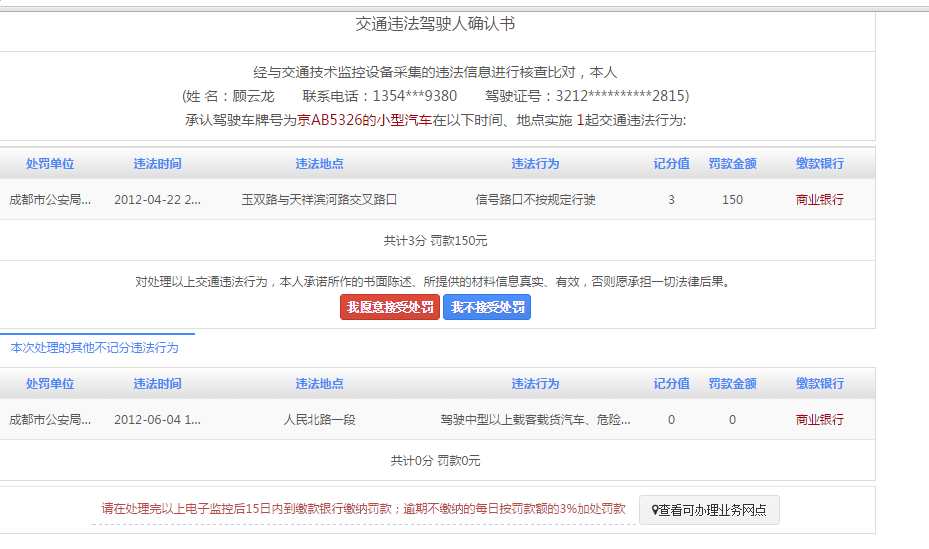Viewport: 929px width, 549px height.
Task: Click 商业银行 link in the first table
Action: click(819, 200)
